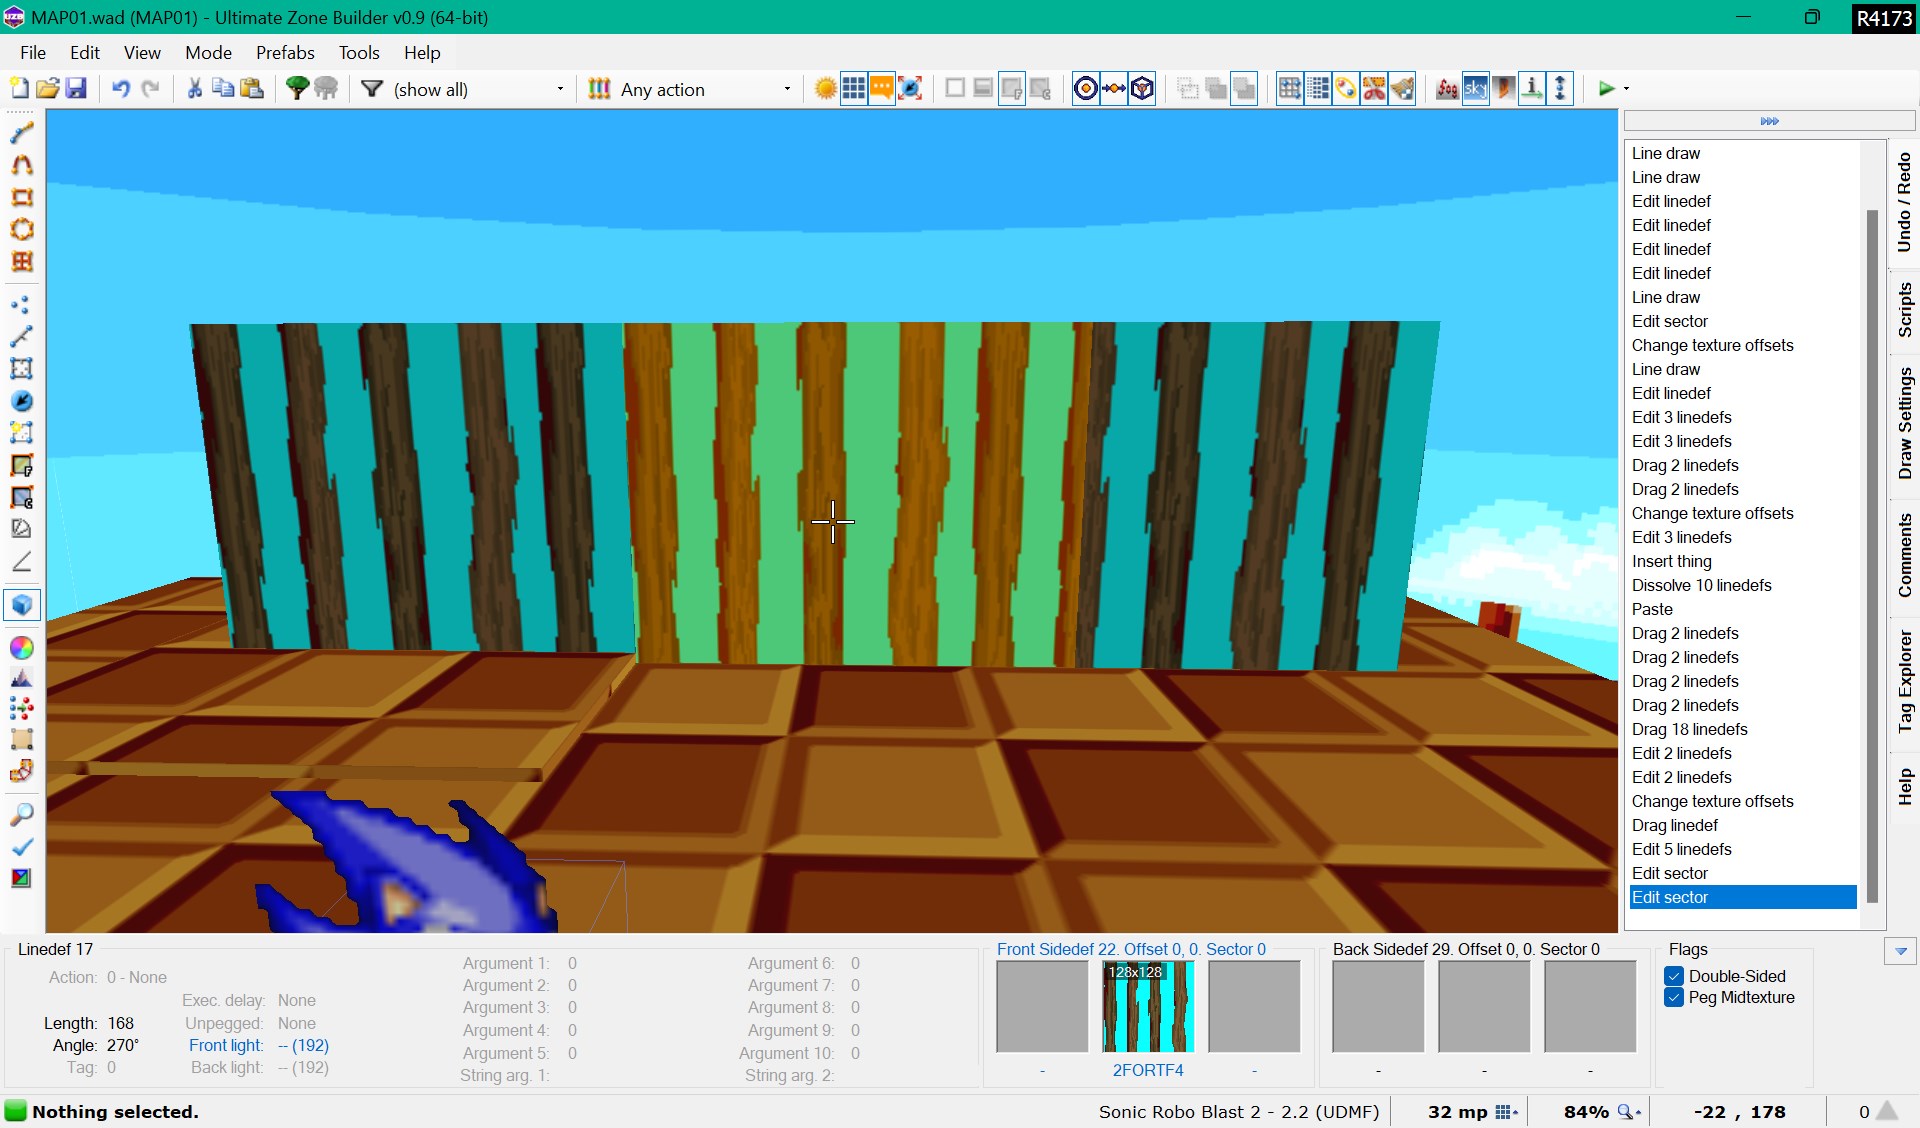The image size is (1920, 1128).
Task: Open the Mode menu
Action: click(208, 53)
